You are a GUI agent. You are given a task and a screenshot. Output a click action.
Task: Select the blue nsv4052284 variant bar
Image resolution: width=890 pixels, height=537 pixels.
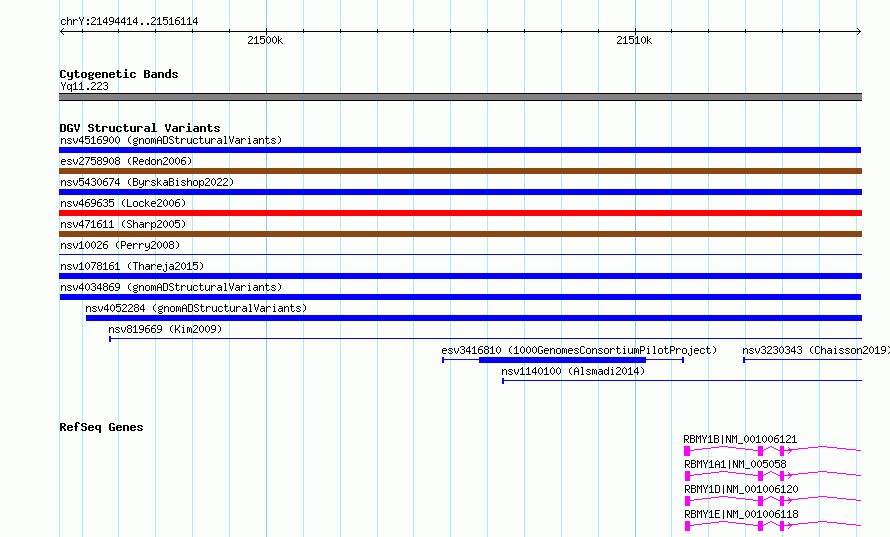(x=474, y=318)
